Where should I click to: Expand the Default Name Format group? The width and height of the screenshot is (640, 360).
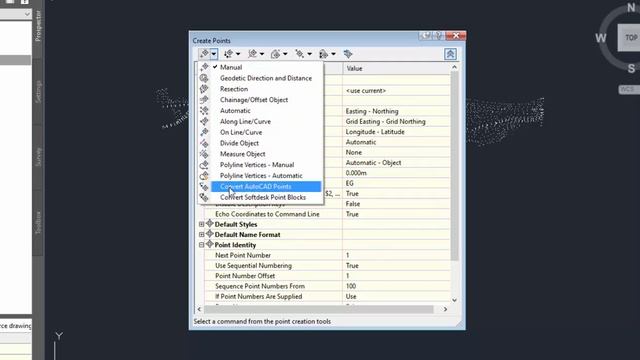(x=201, y=234)
